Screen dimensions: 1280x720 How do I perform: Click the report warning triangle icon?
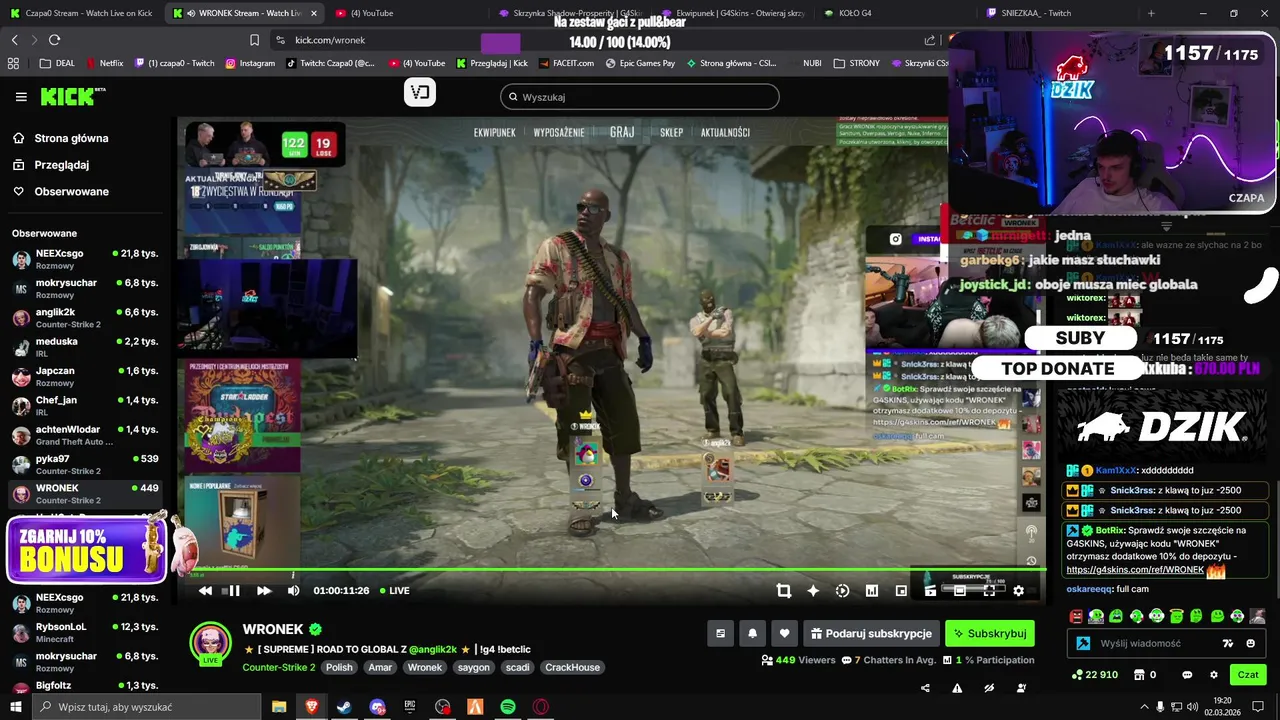957,688
